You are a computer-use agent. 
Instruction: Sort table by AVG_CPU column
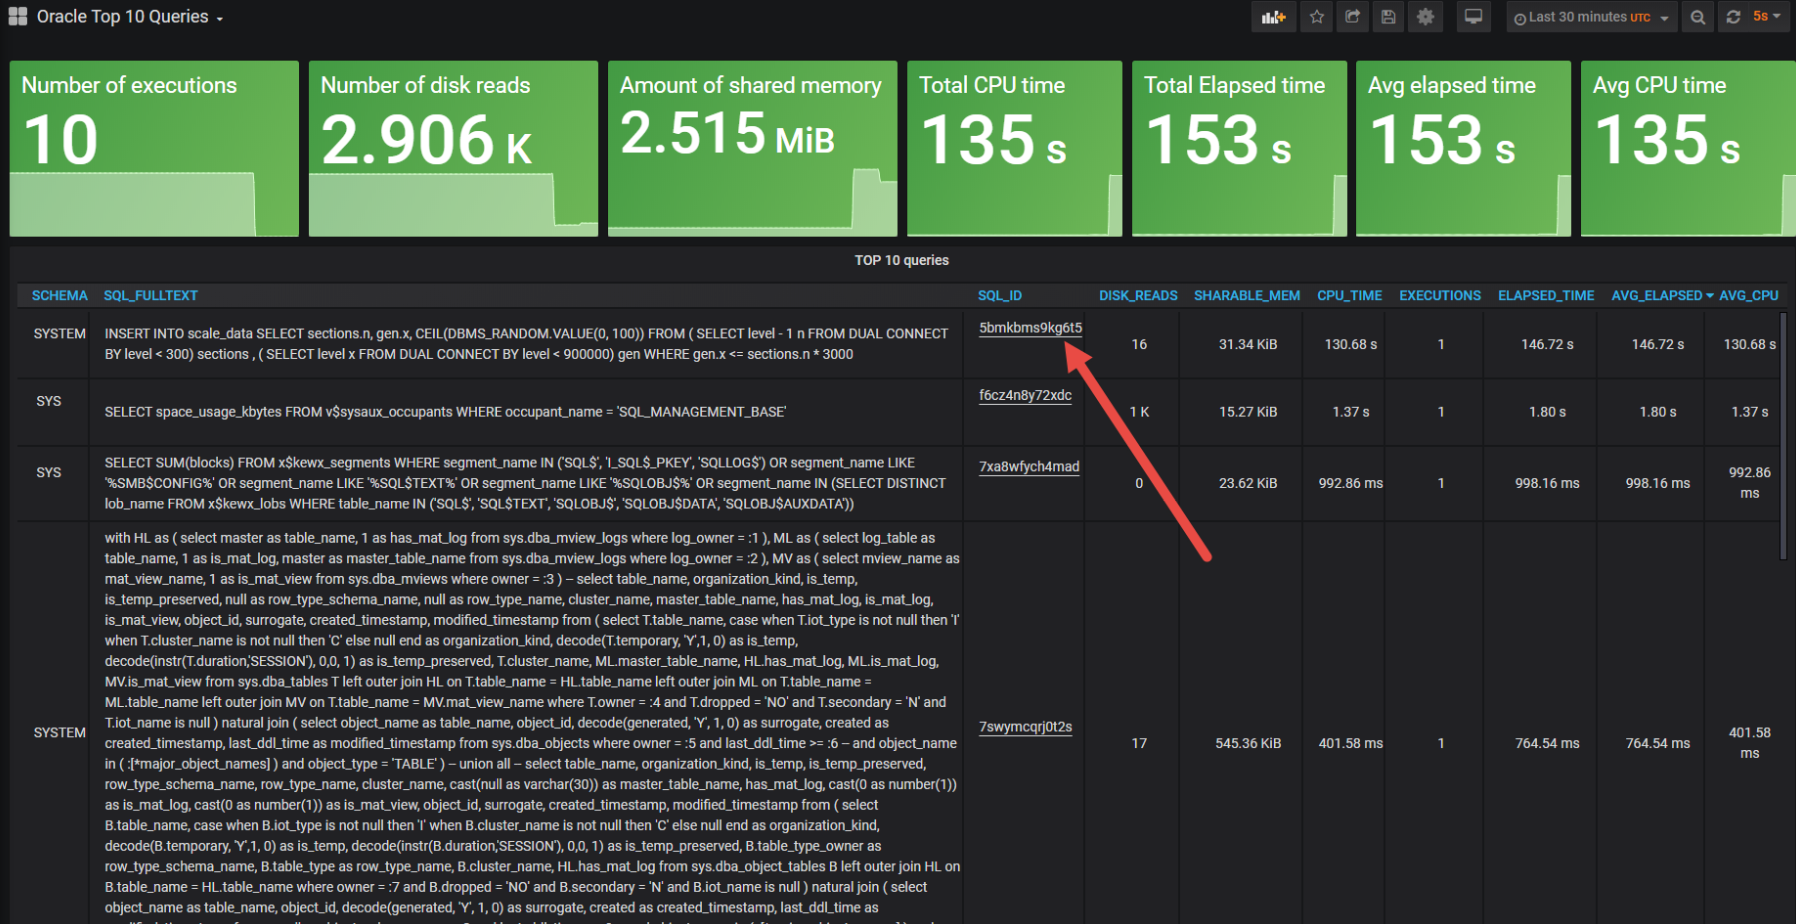[x=1749, y=296]
